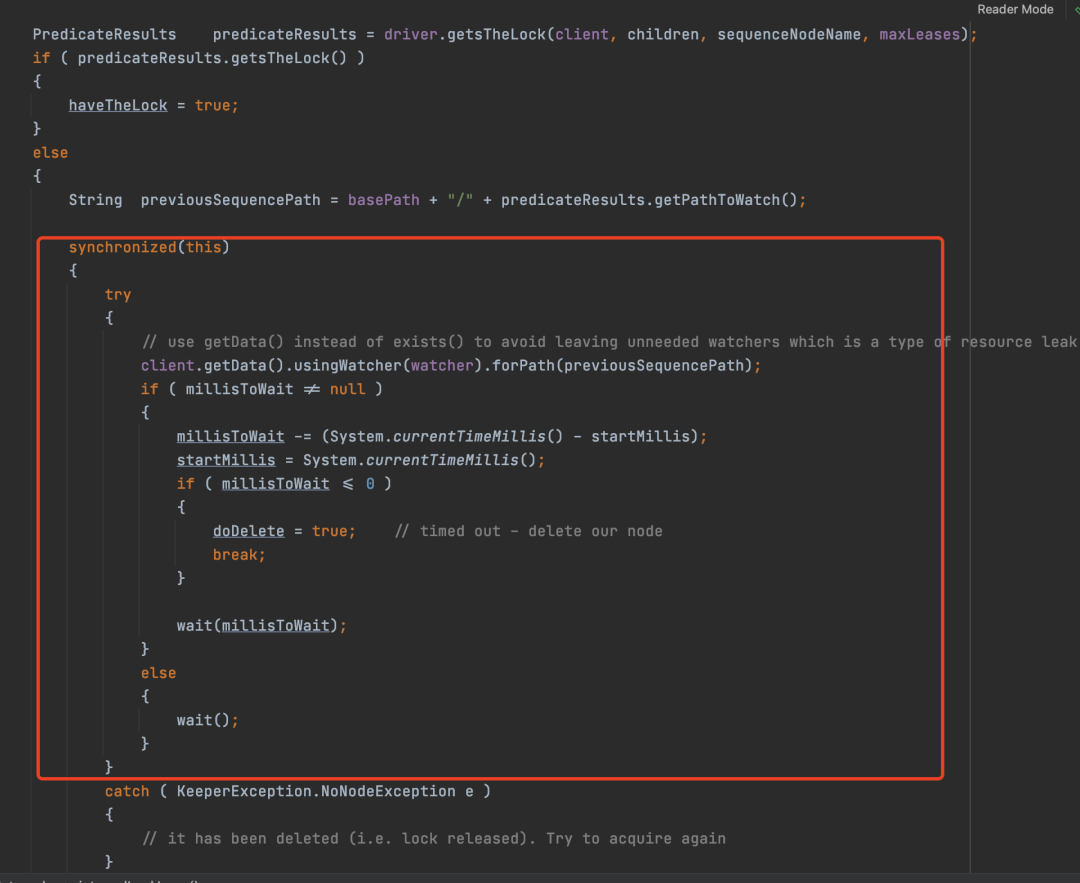This screenshot has height=883, width=1080.
Task: Click the 0 literal in millisToWait comparison
Action: click(x=370, y=484)
